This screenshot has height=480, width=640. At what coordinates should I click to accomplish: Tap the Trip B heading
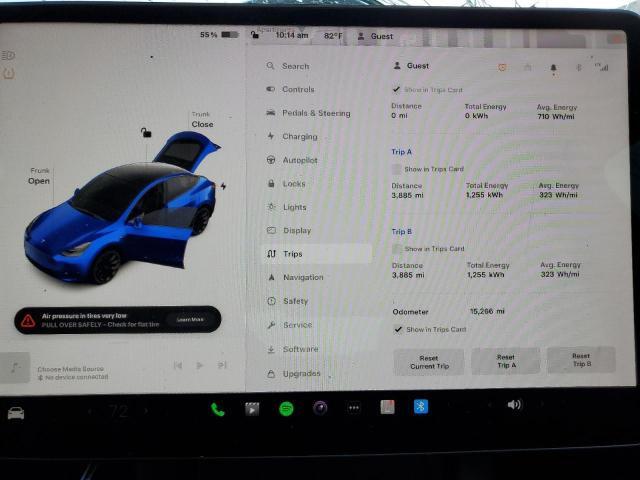[402, 231]
